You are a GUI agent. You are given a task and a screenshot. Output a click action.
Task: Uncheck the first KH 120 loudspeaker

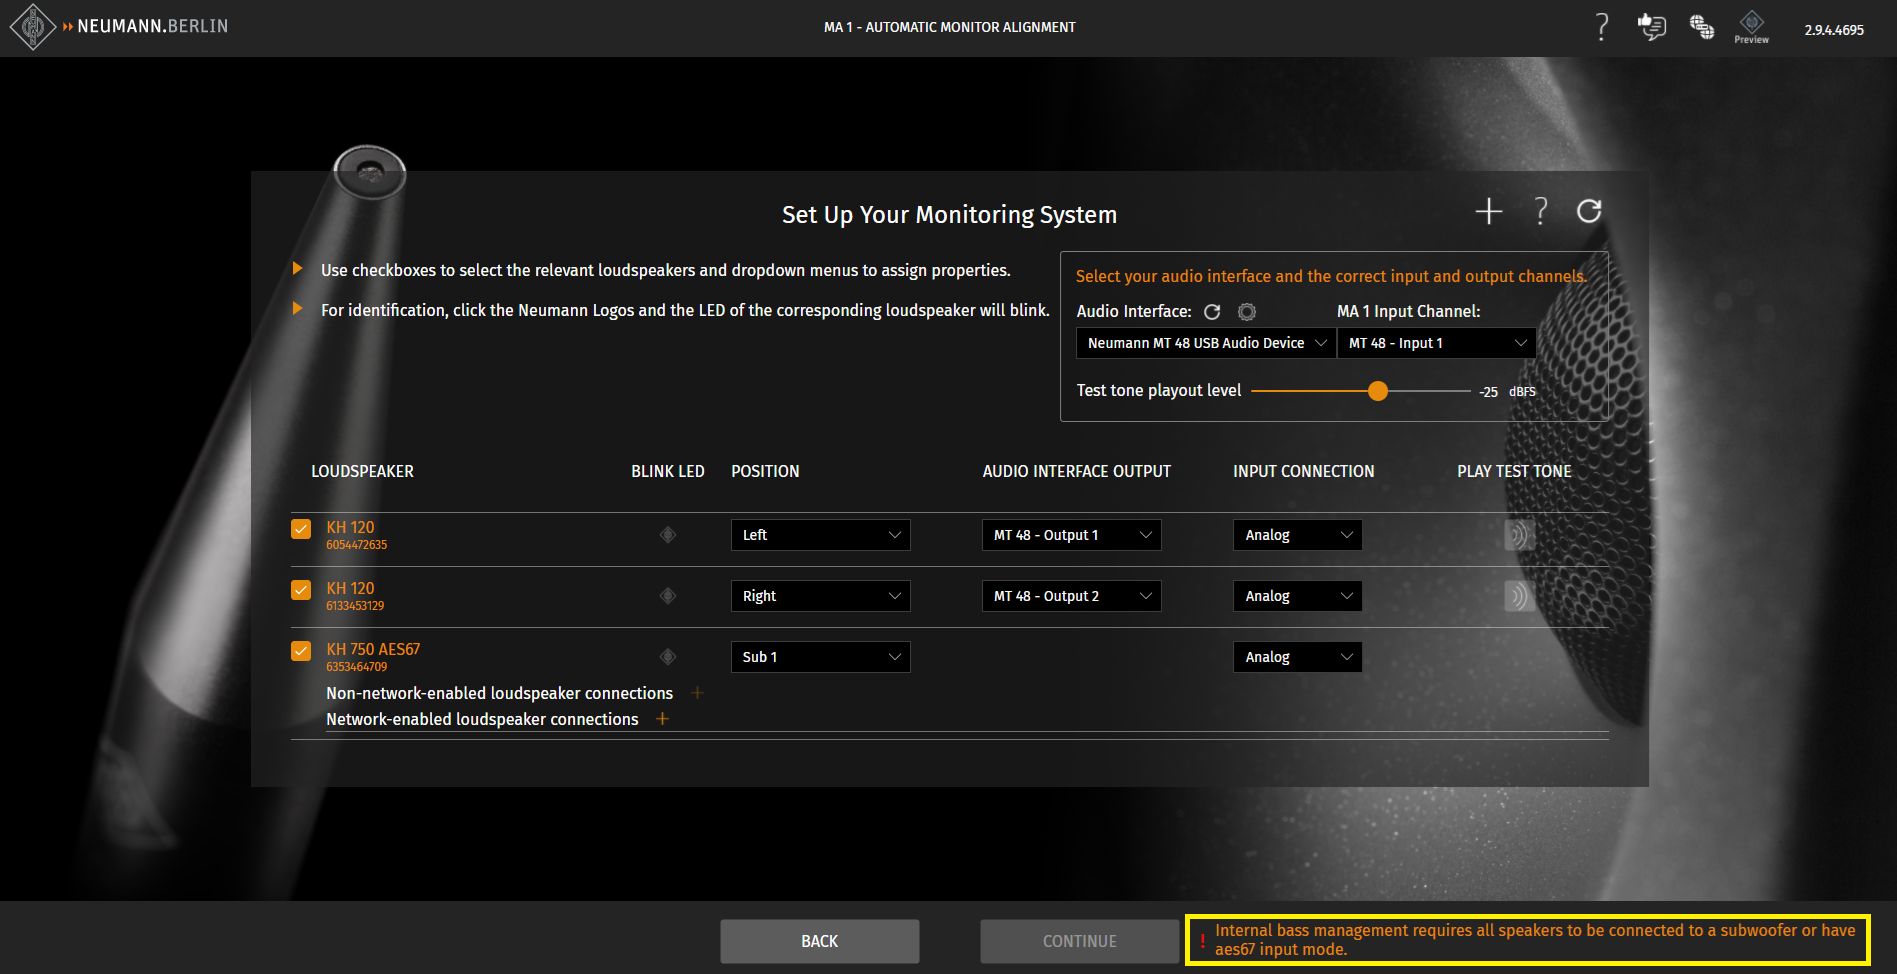pyautogui.click(x=301, y=529)
